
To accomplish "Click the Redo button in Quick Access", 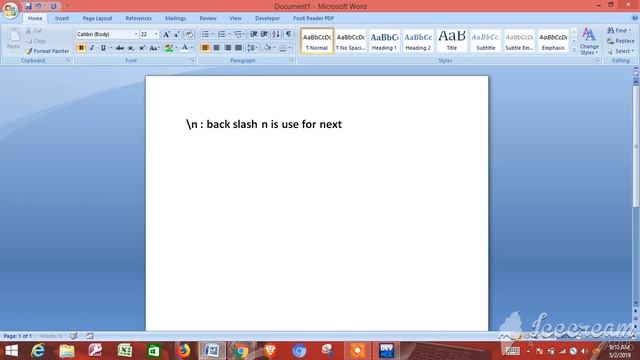I will 53,6.
